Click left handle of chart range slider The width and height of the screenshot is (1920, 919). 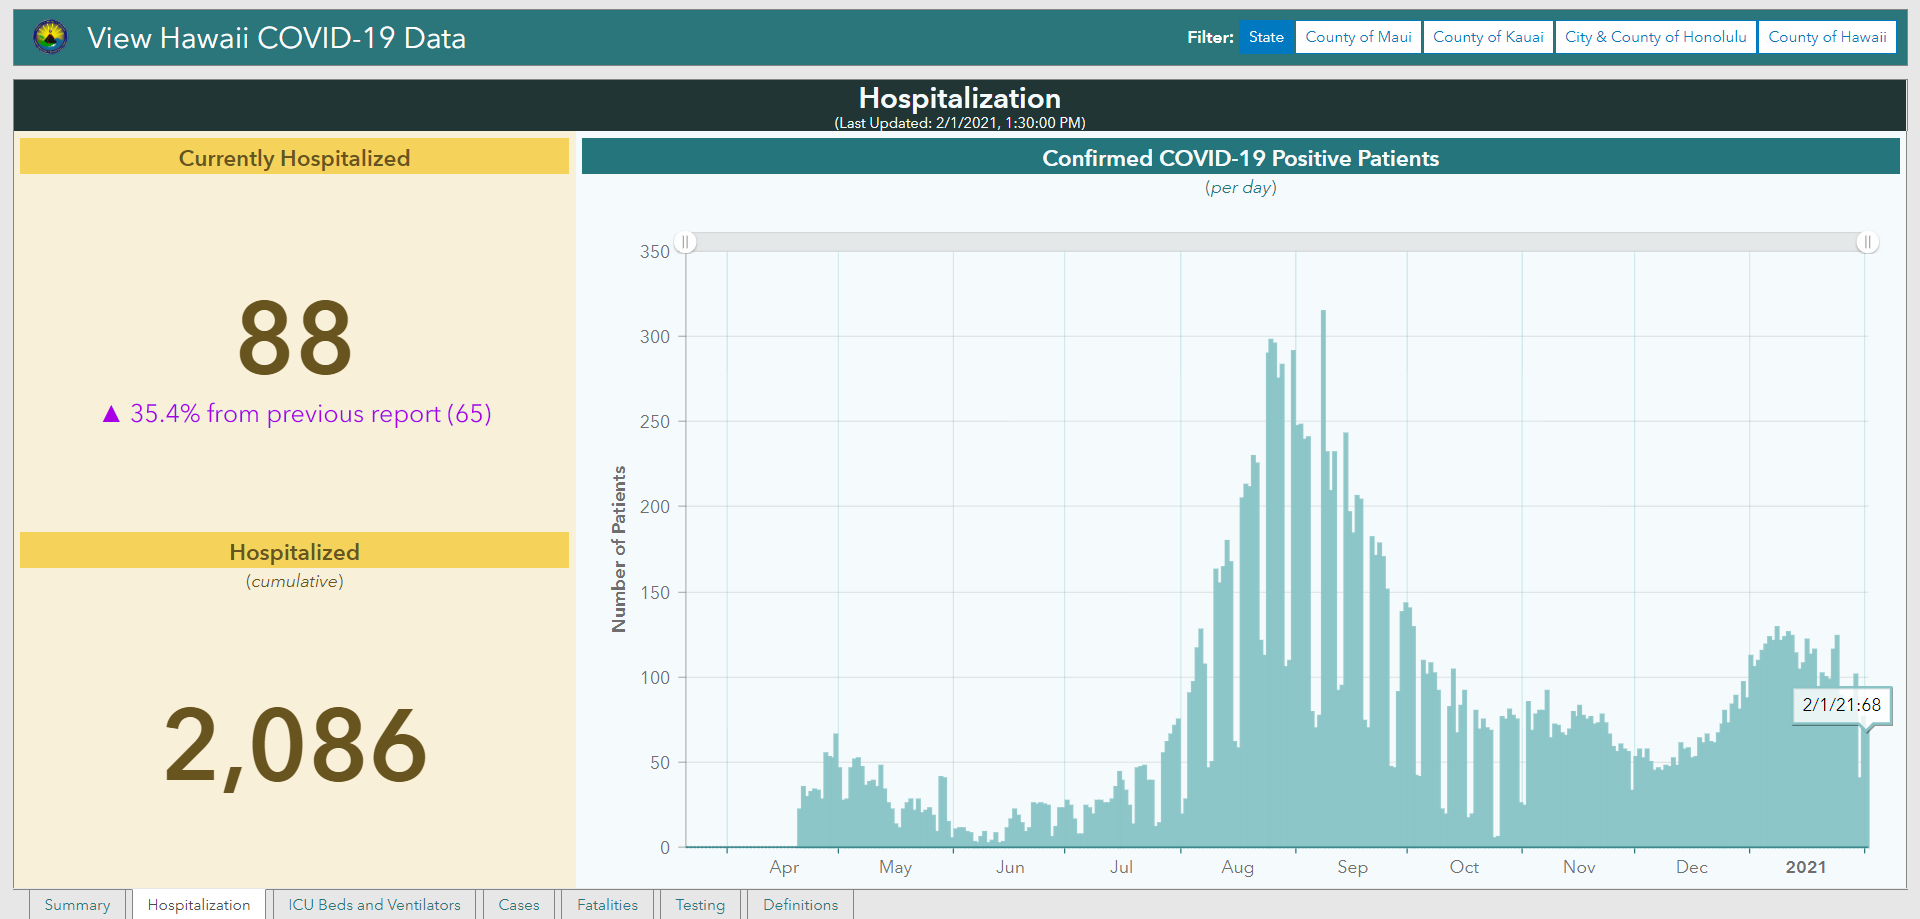[685, 242]
